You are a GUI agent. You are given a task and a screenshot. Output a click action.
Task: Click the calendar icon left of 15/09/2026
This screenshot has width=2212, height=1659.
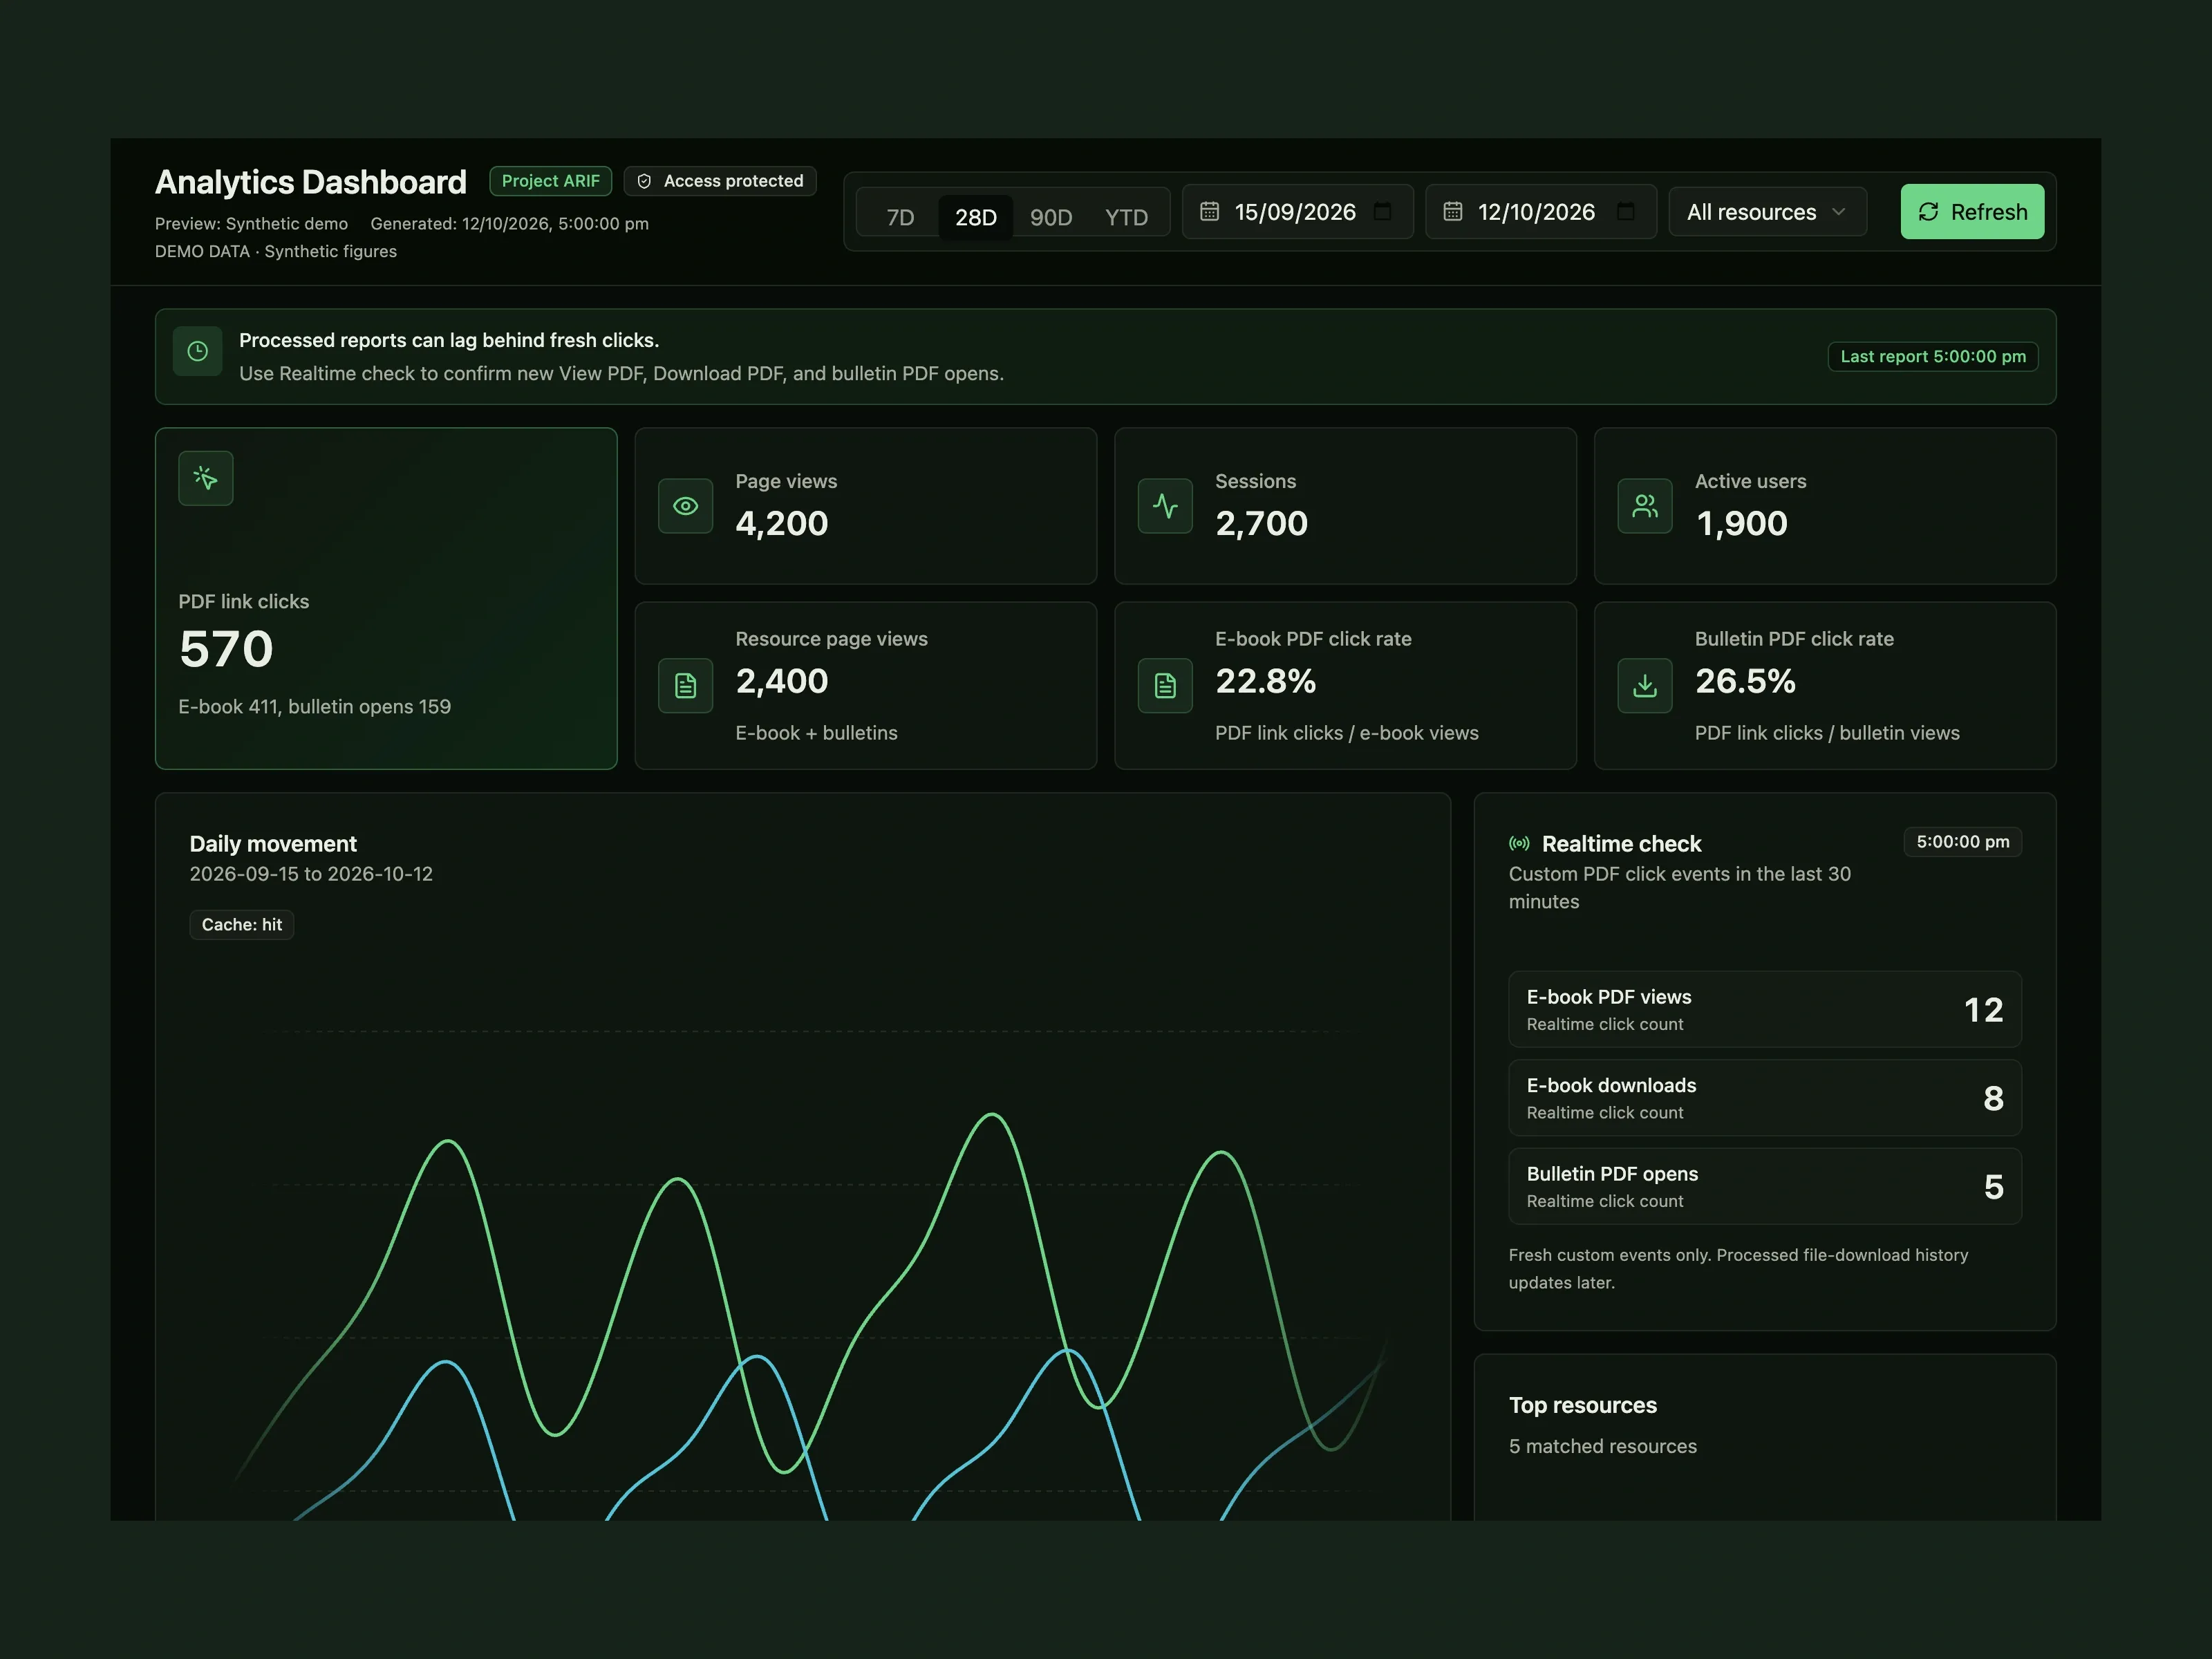tap(1209, 211)
